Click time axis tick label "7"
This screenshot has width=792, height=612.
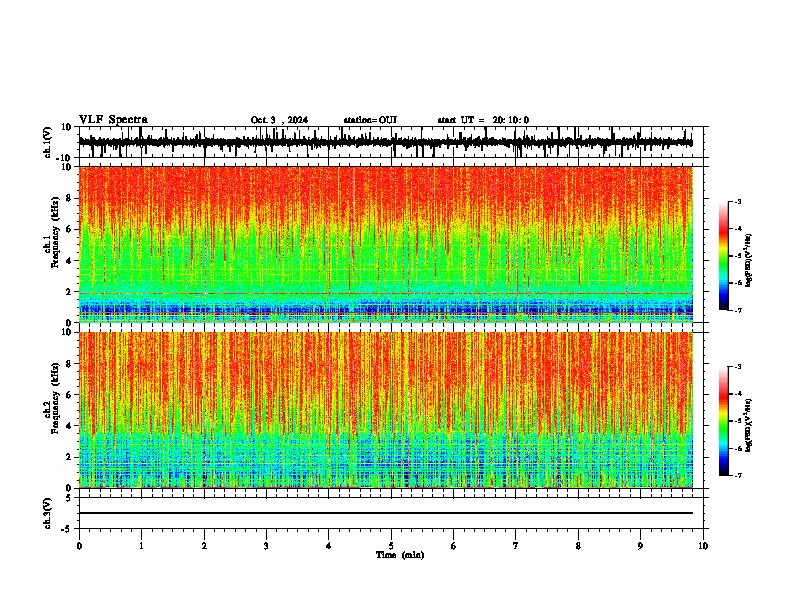tap(516, 546)
